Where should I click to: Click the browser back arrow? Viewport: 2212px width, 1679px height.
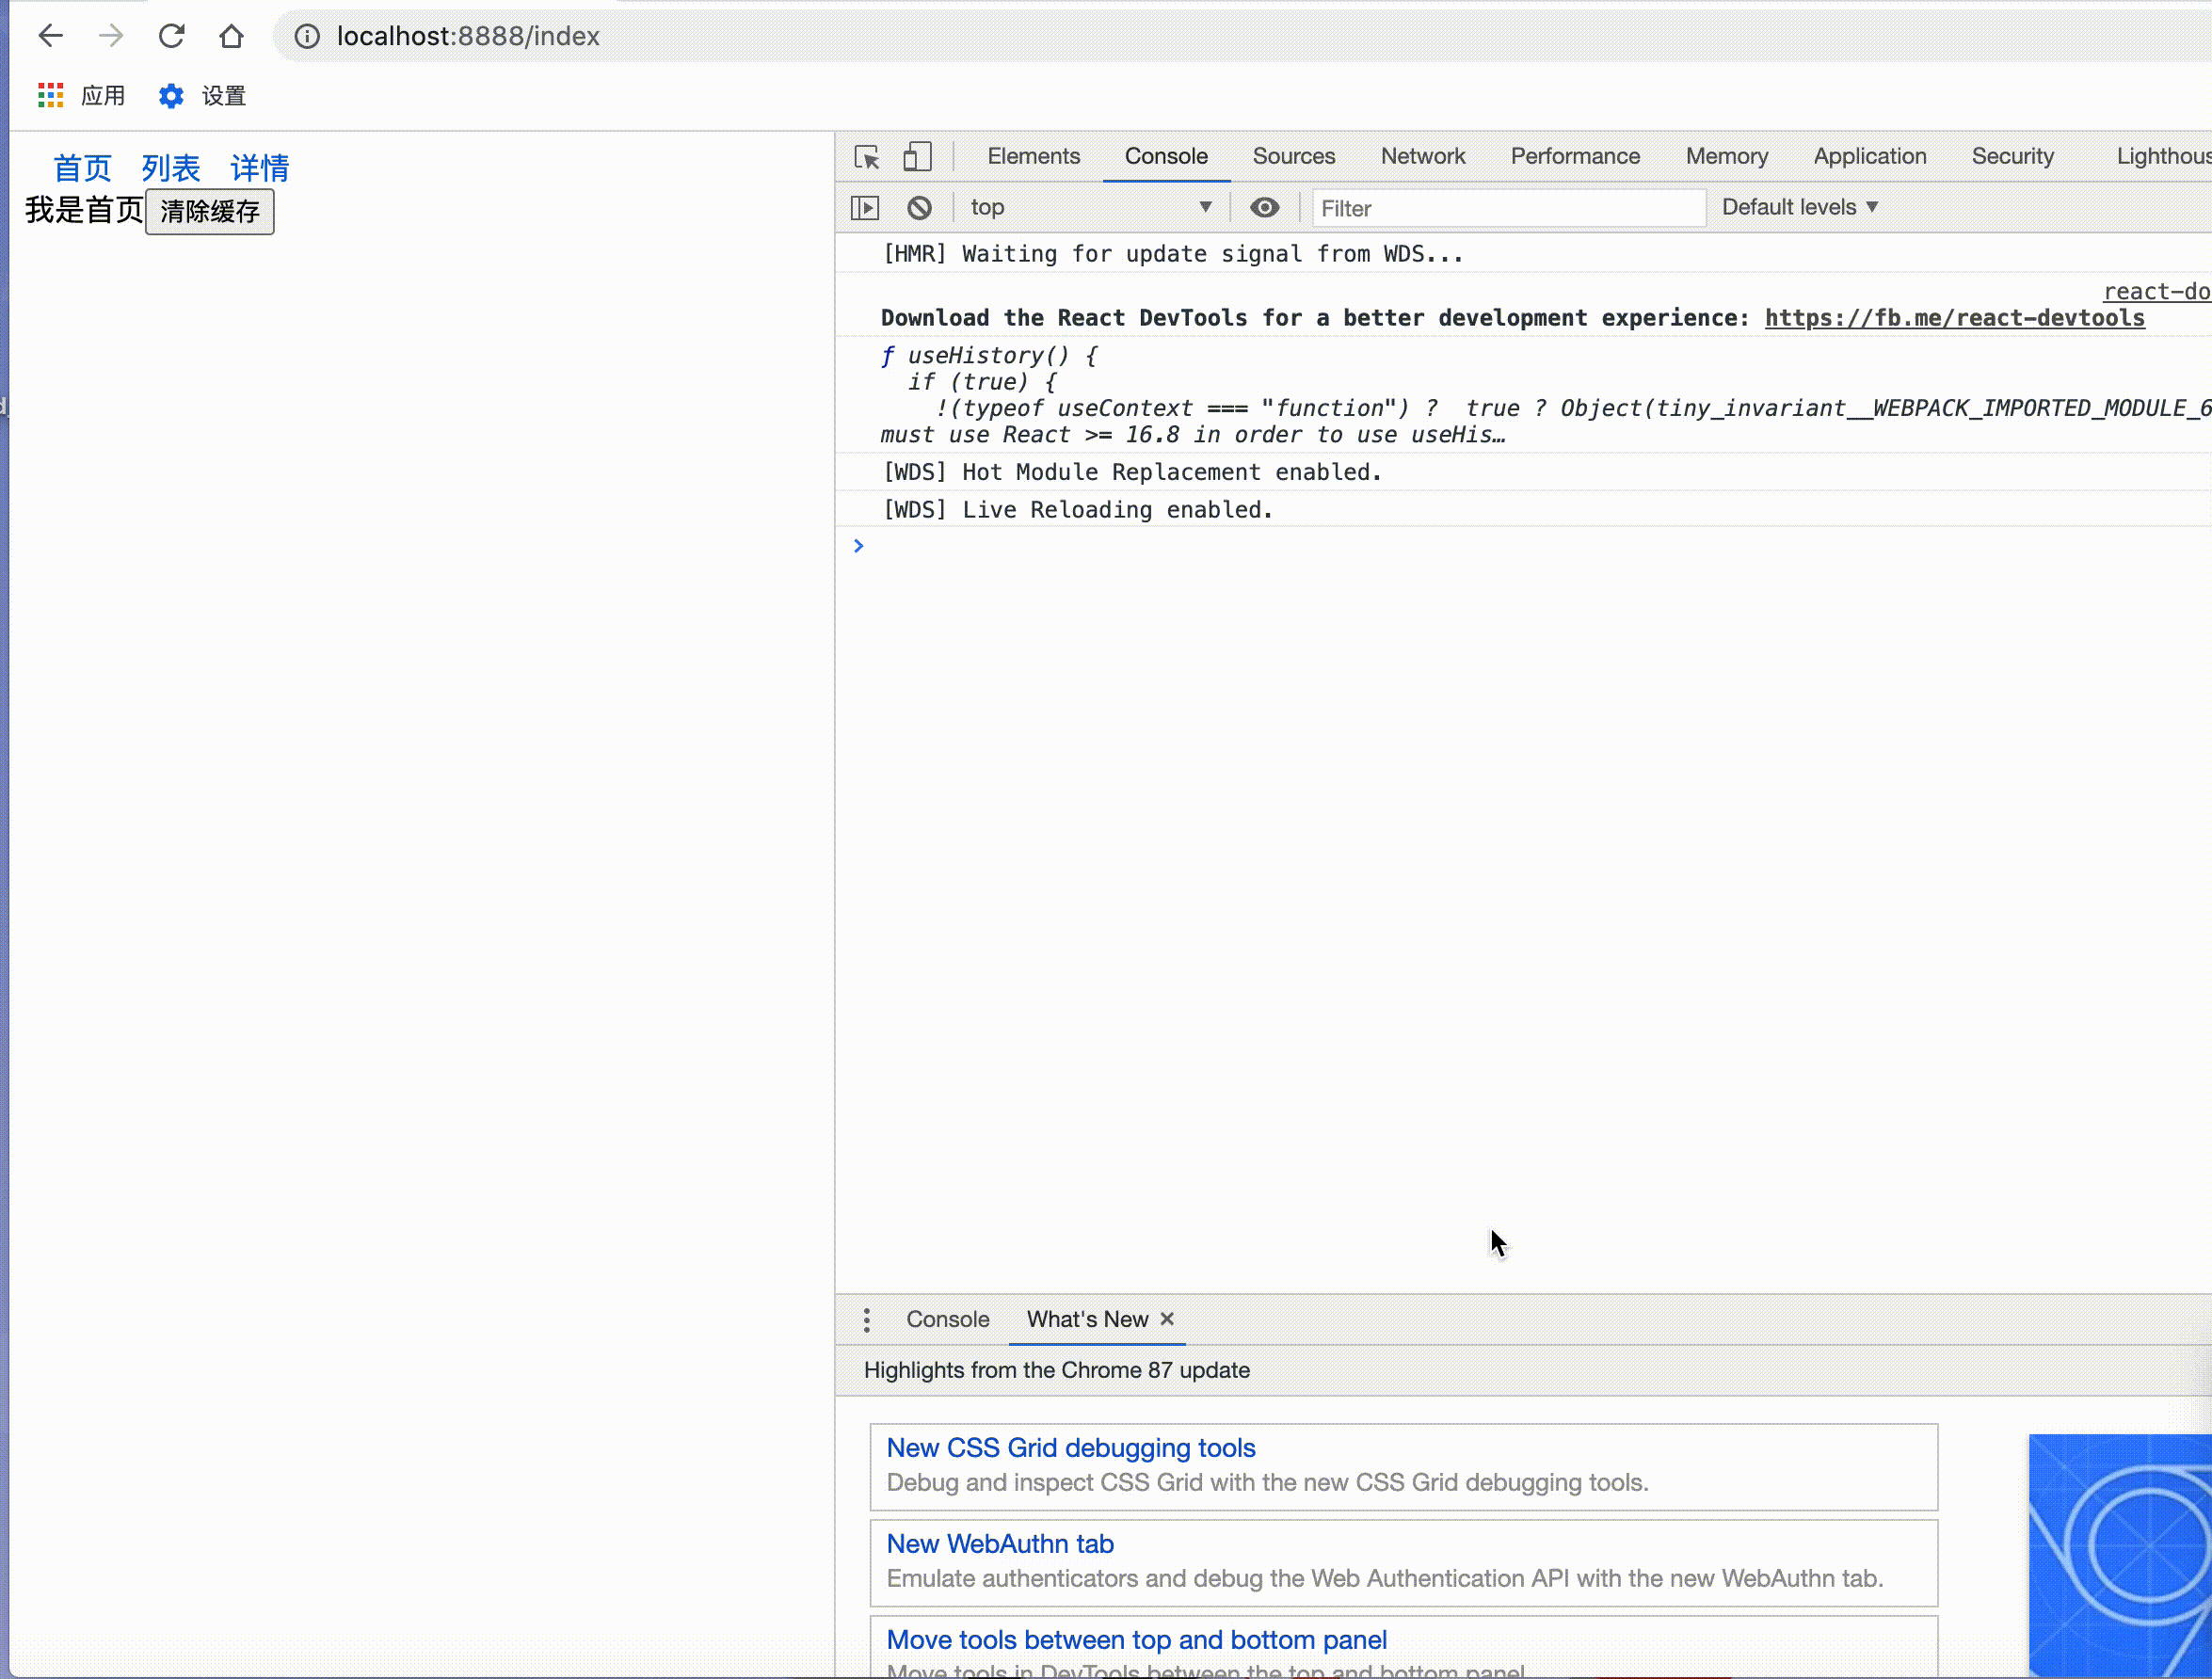pos(50,36)
